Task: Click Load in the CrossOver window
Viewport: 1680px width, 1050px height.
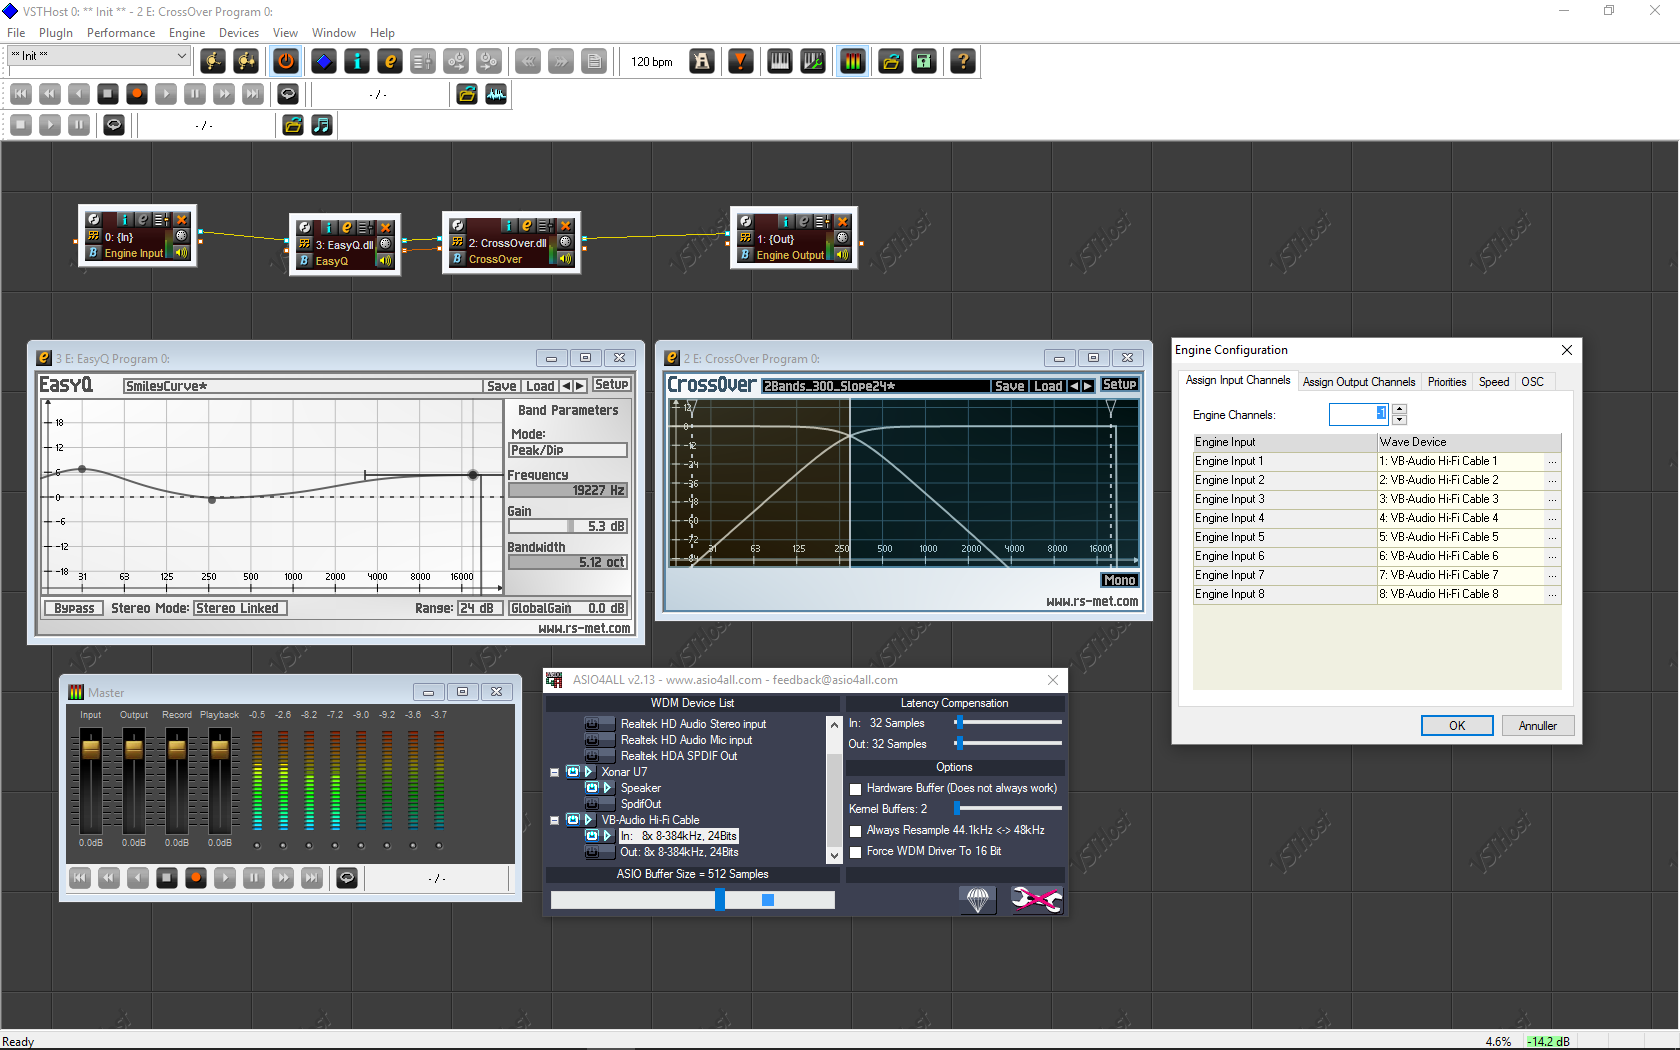Action: tap(1048, 386)
